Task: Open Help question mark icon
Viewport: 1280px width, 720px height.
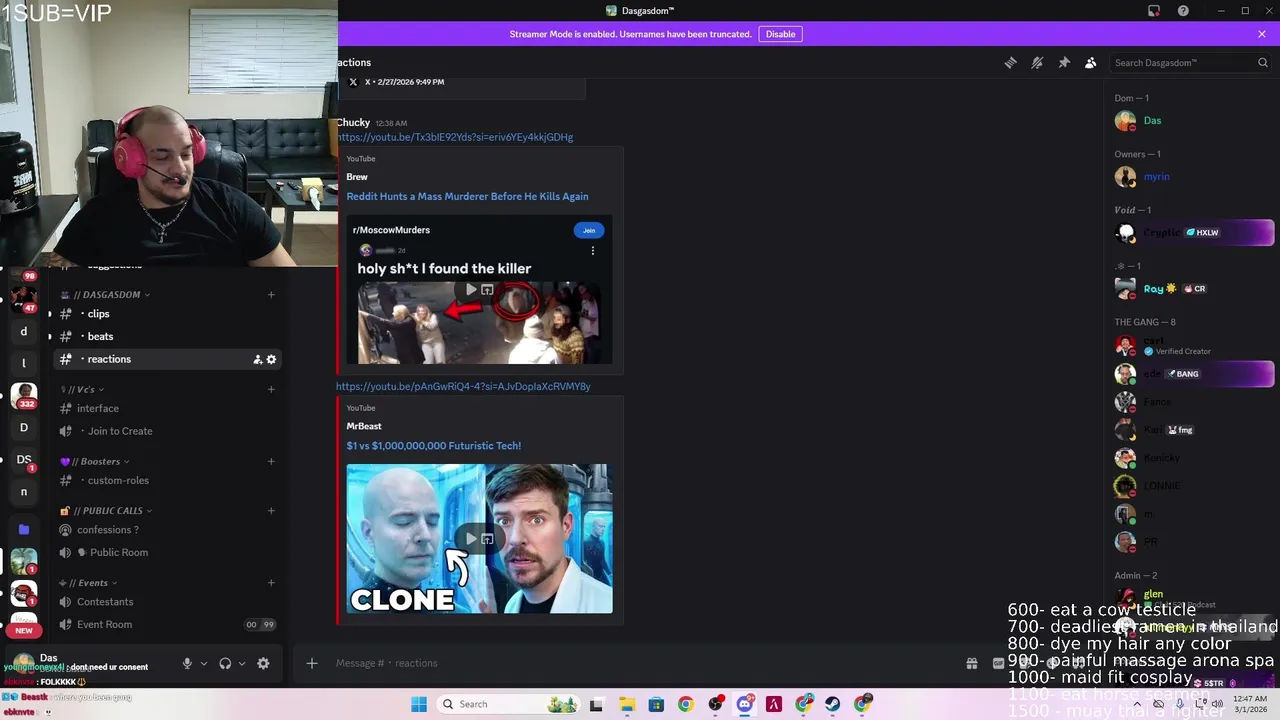Action: (1184, 11)
